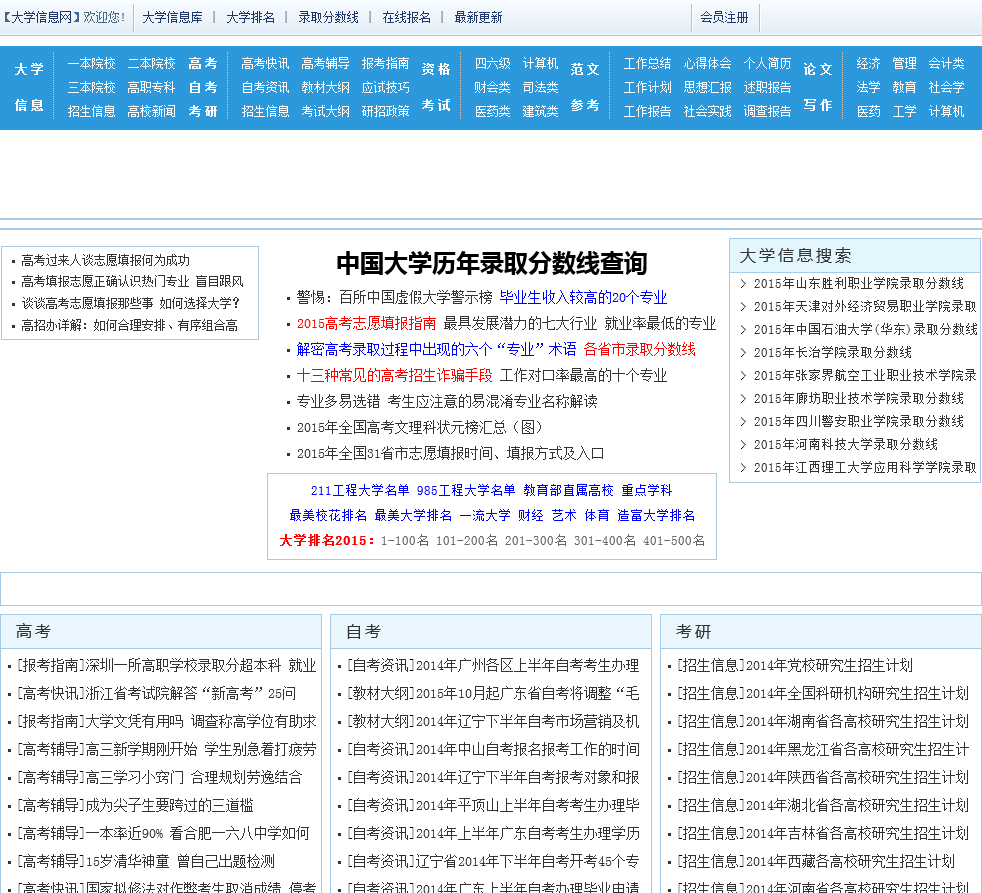Open 报考指南 navigation link
Screen dimensions: 982x893
pyautogui.click(x=385, y=63)
